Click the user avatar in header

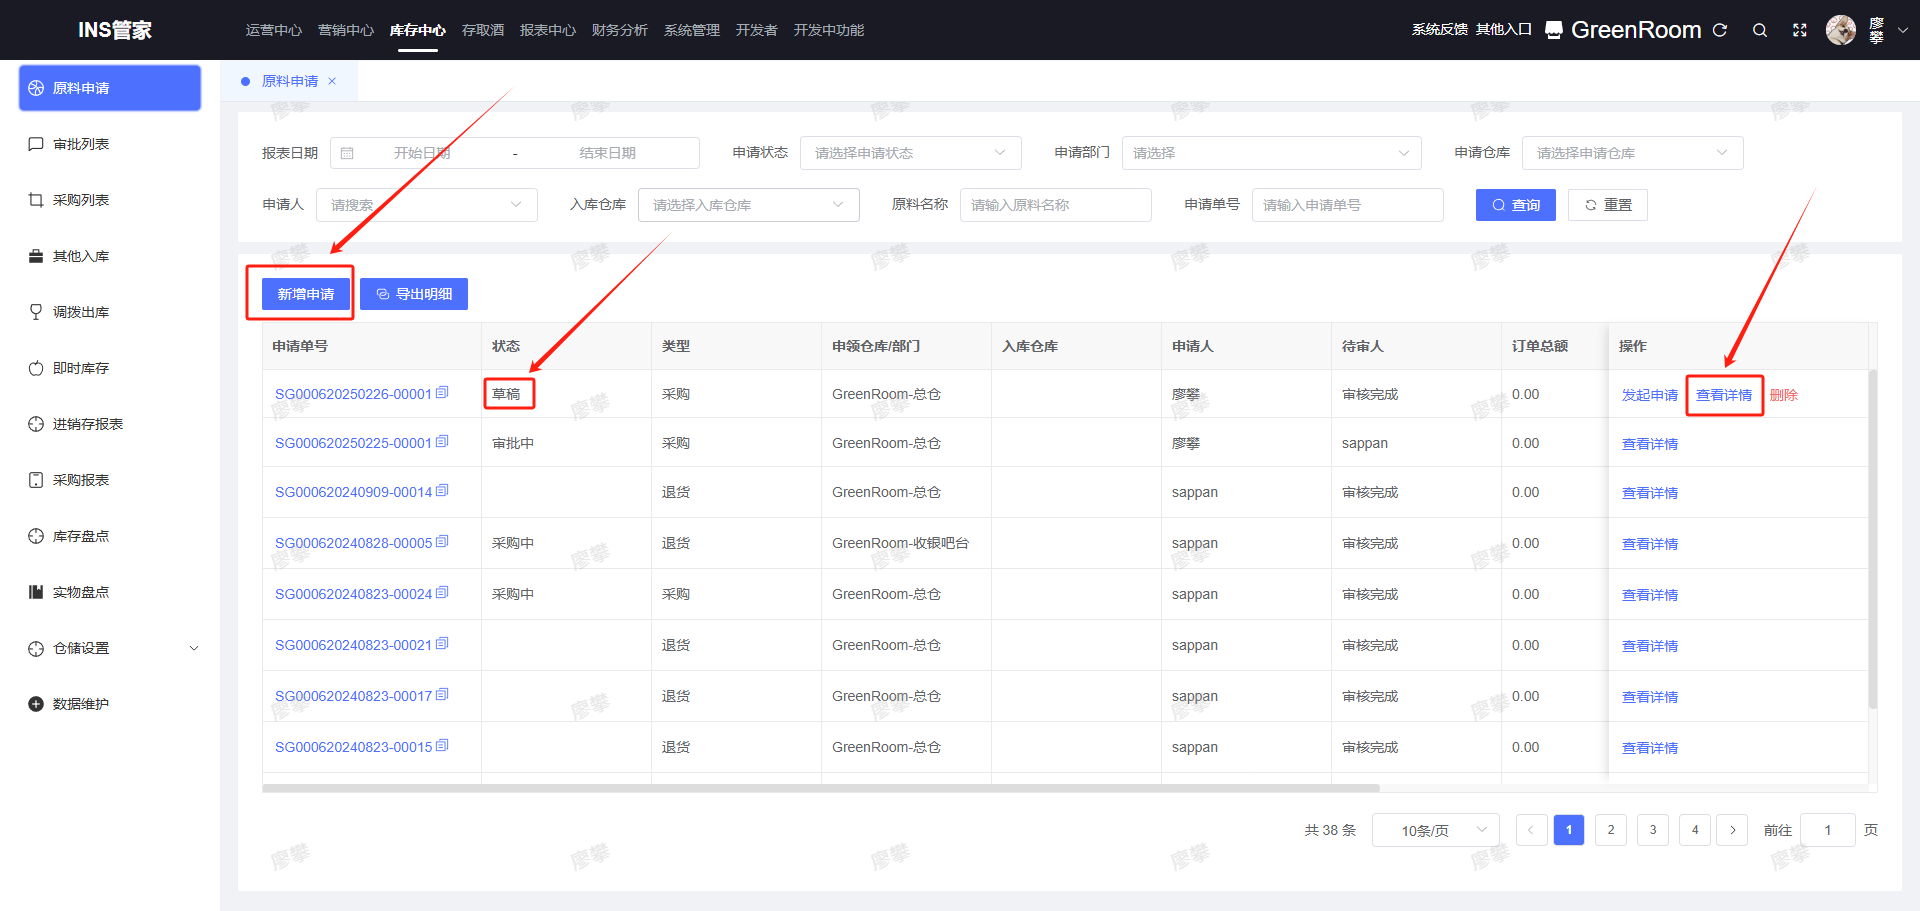click(1841, 30)
